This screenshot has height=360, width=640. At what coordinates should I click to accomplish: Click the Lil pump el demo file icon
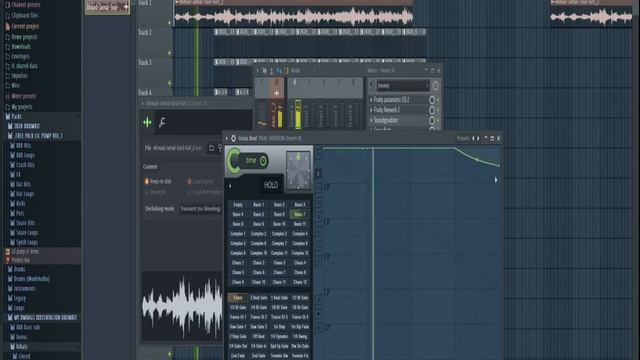click(x=7, y=251)
